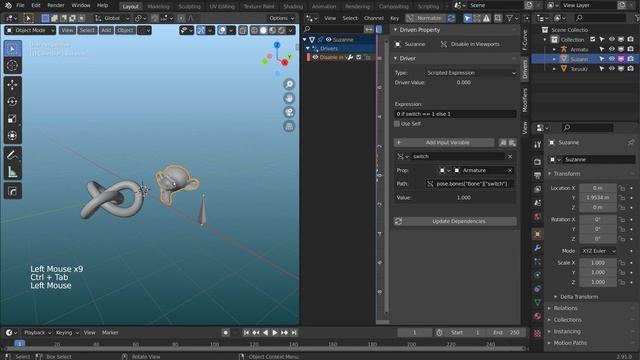Click the Scale X value field
The image size is (640, 360).
point(598,263)
